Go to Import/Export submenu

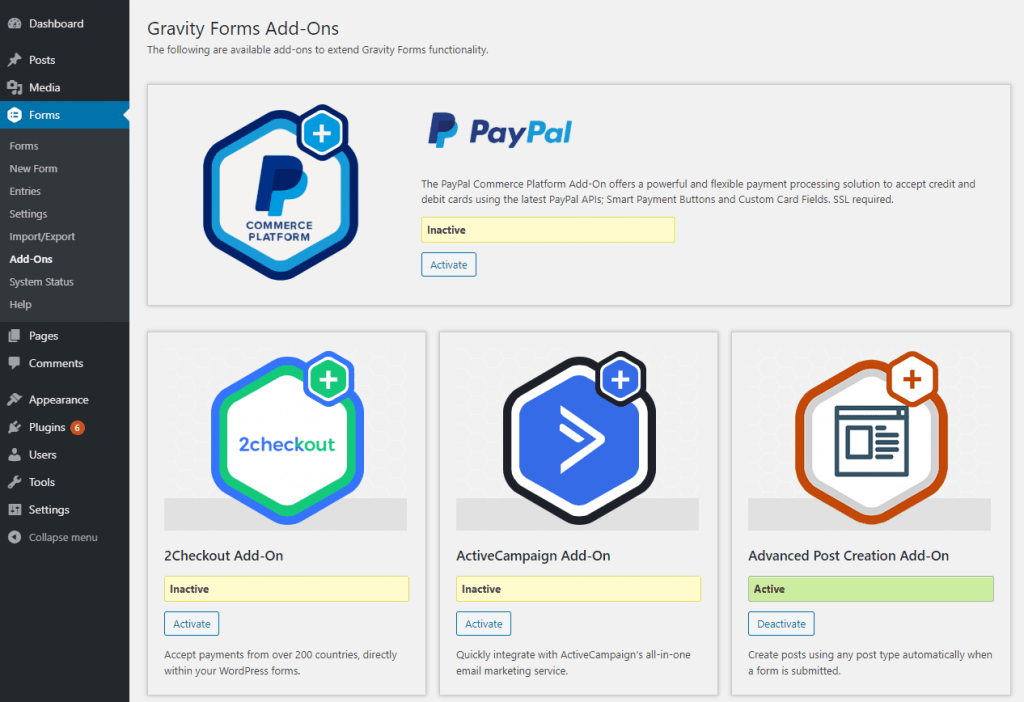(42, 237)
